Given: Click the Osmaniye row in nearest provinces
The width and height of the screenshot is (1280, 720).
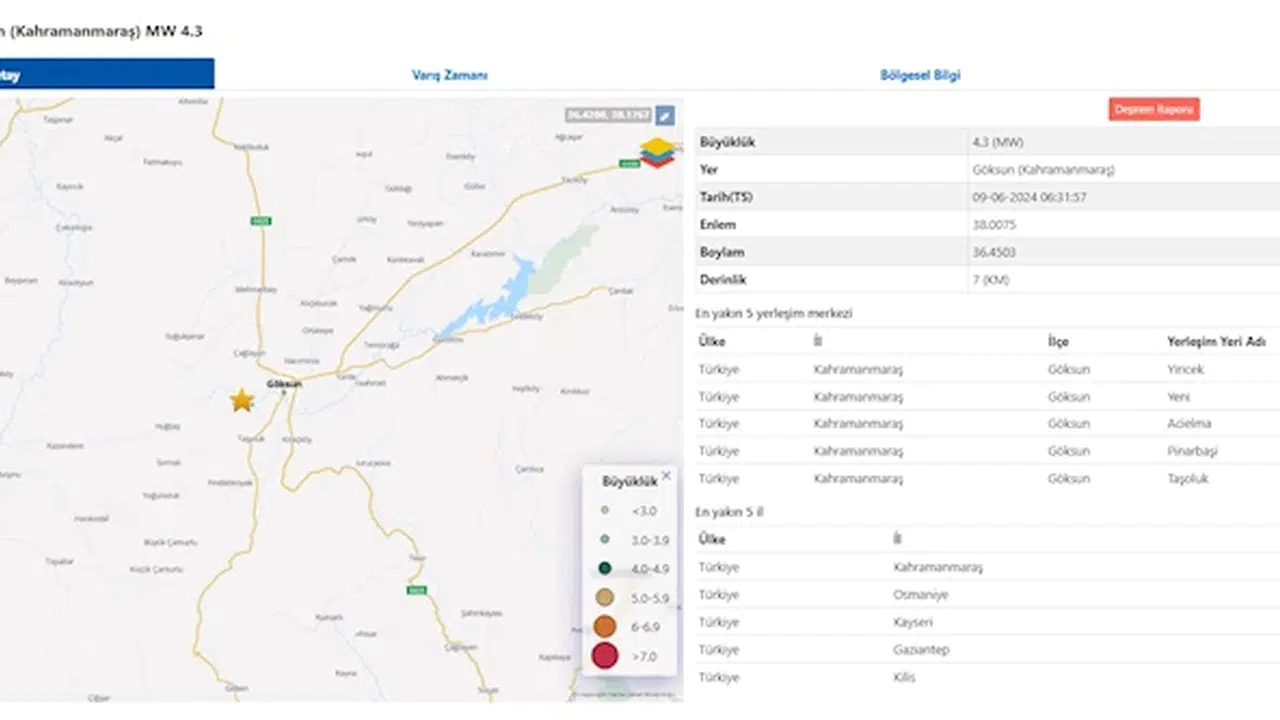Looking at the screenshot, I should [987, 595].
